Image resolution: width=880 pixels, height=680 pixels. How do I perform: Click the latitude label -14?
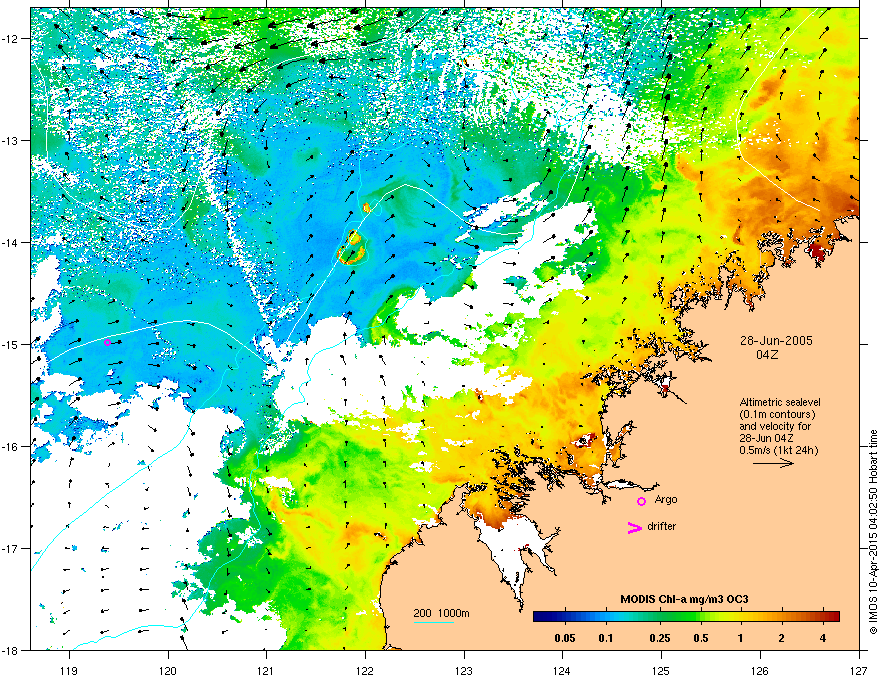(11, 242)
